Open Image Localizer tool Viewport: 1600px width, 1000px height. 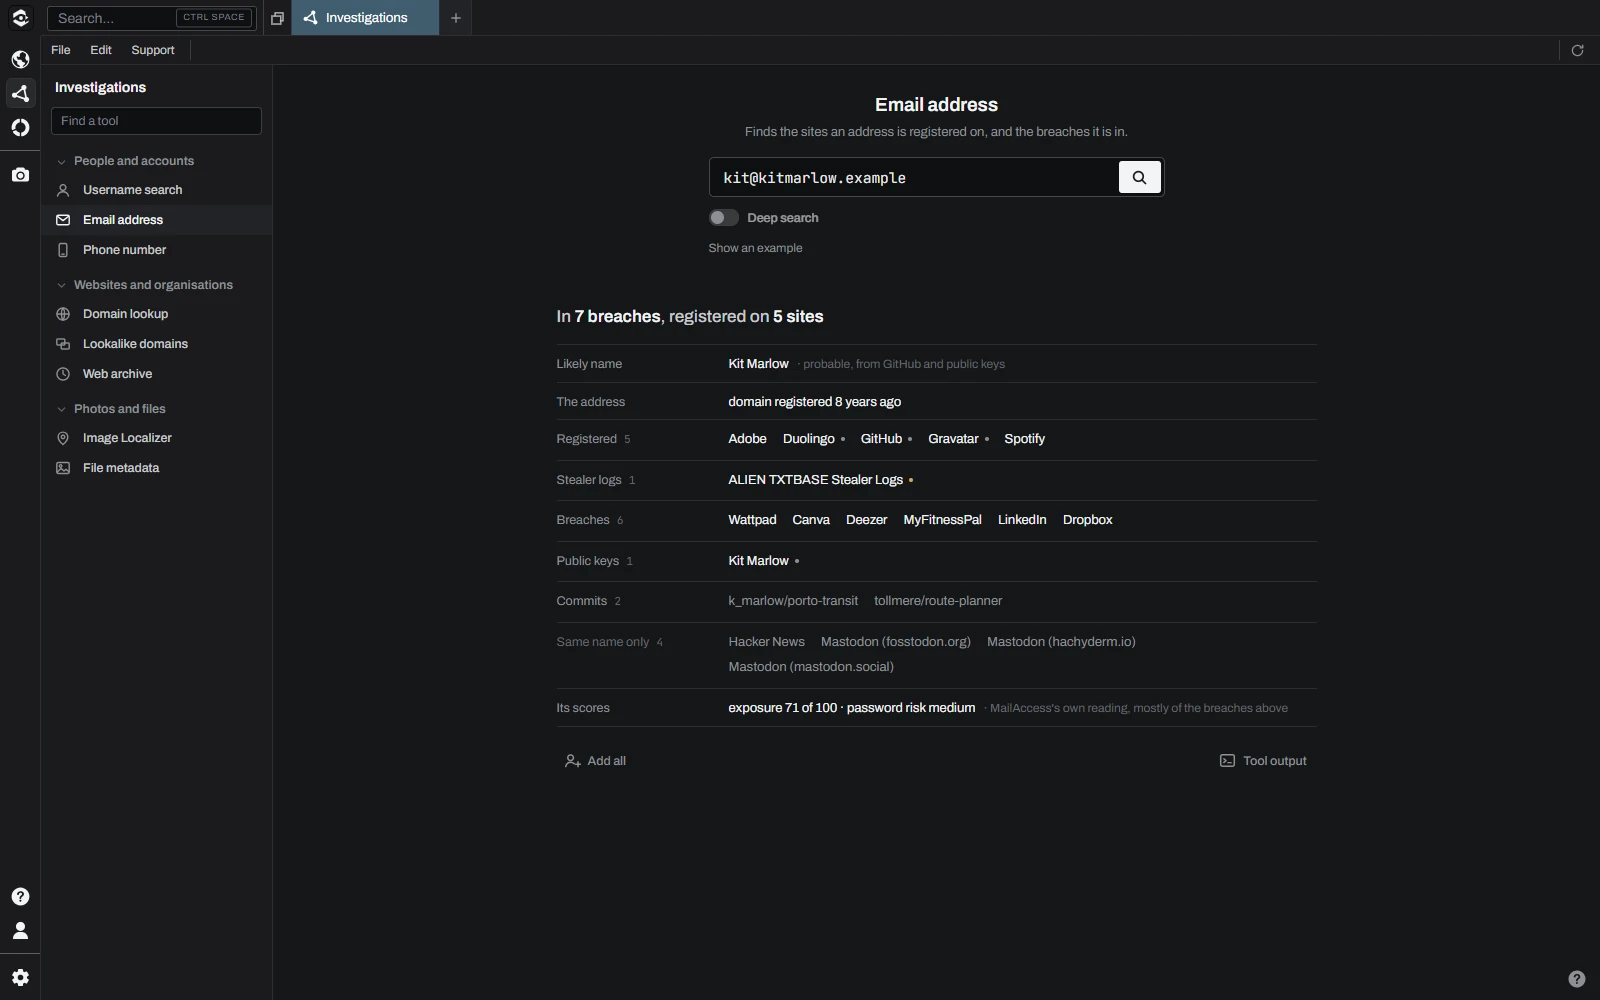click(x=156, y=438)
